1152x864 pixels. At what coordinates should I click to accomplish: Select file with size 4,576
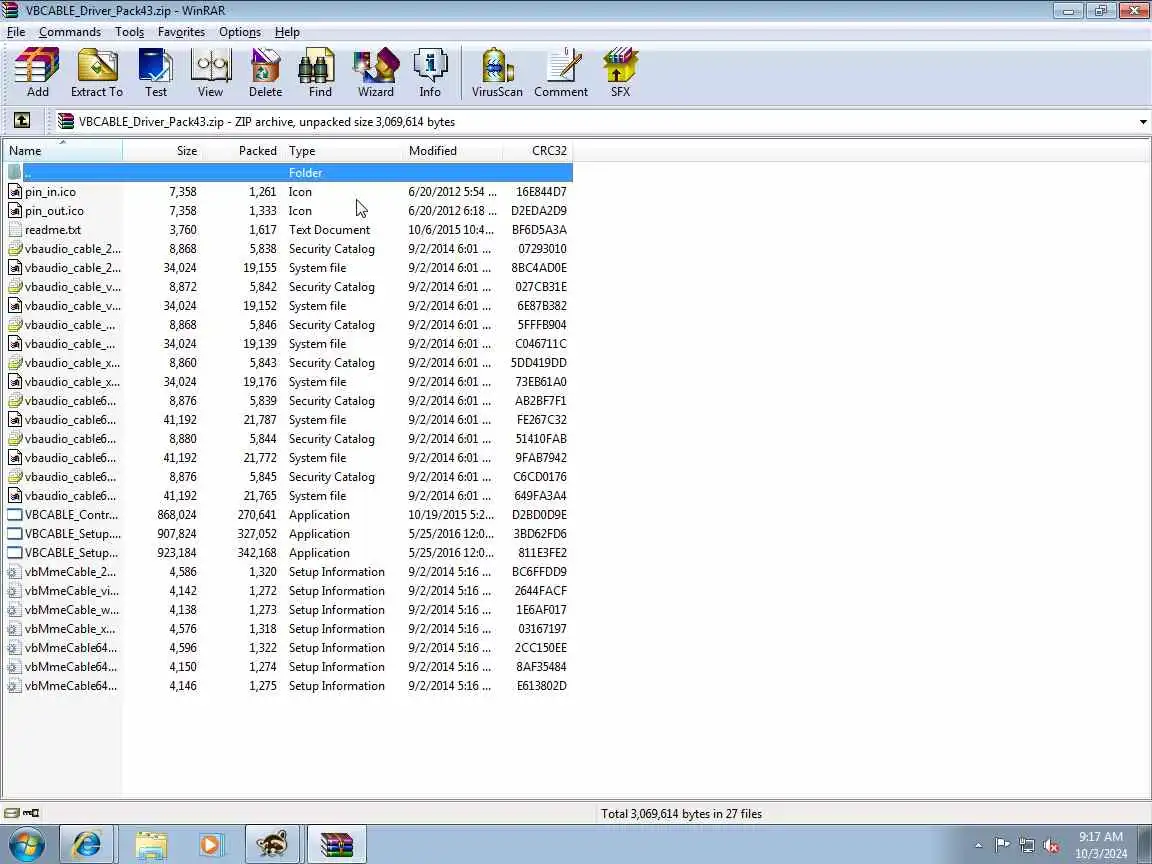[288, 629]
